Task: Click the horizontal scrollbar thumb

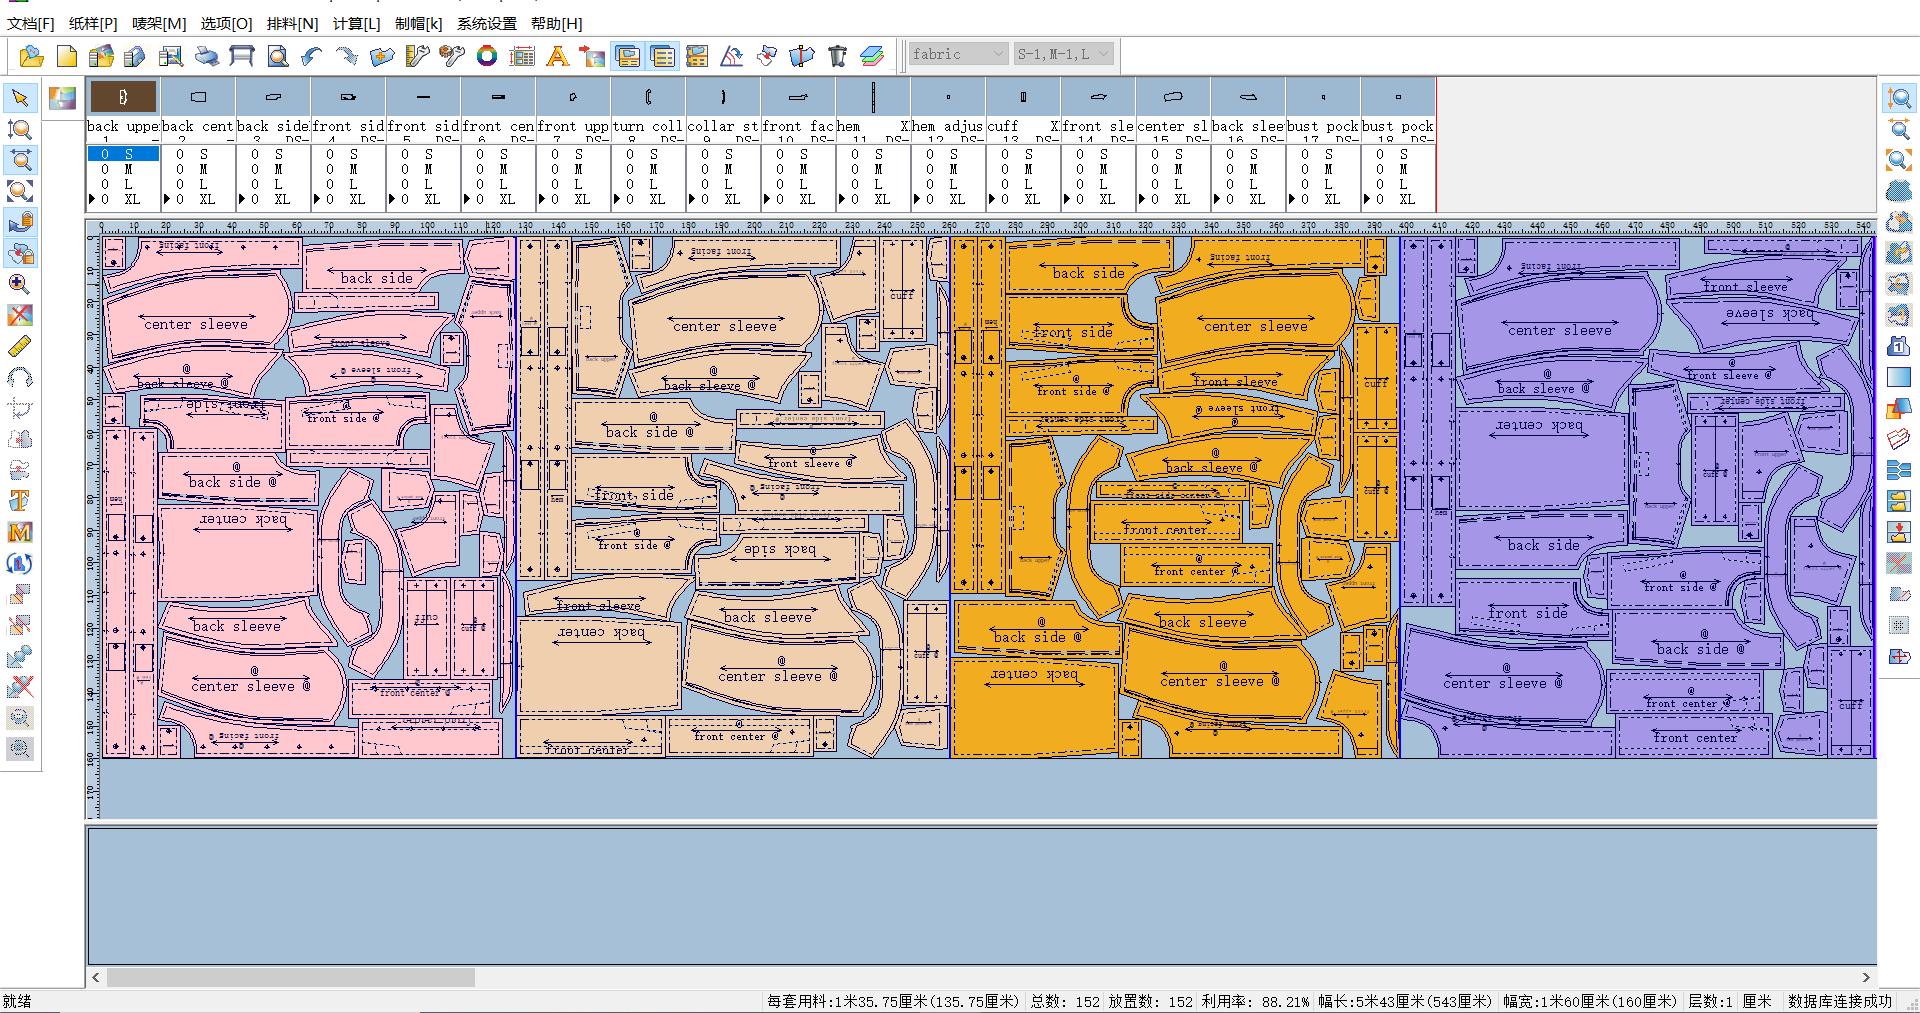Action: point(290,977)
